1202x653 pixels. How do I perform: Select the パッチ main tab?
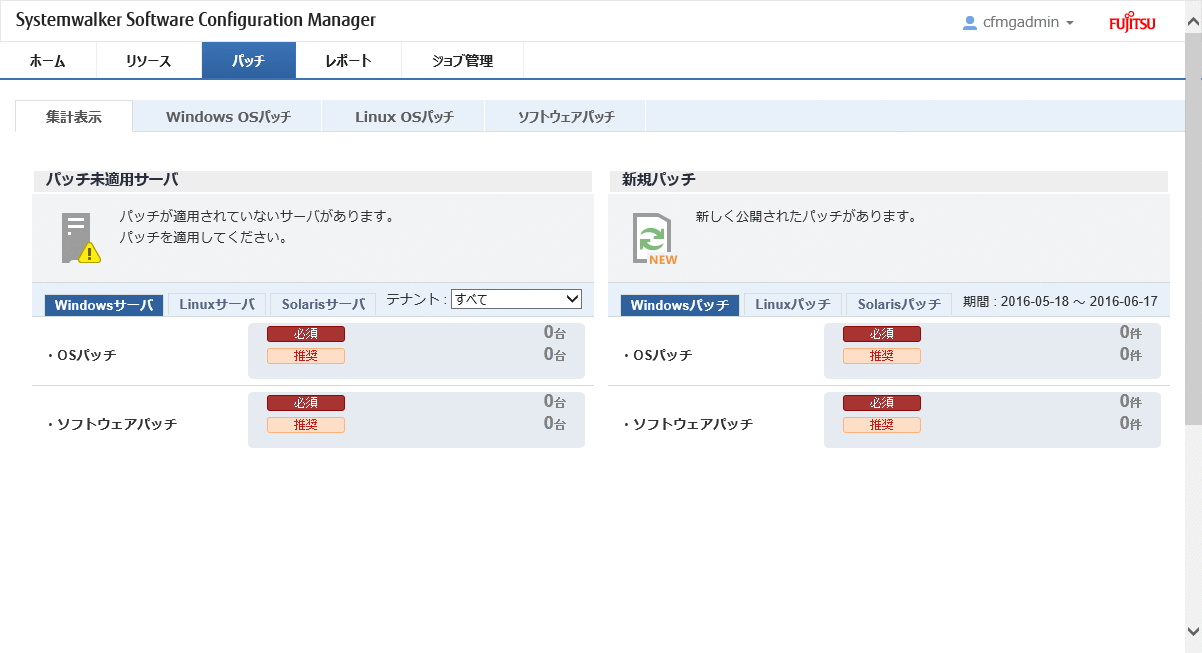coord(249,61)
